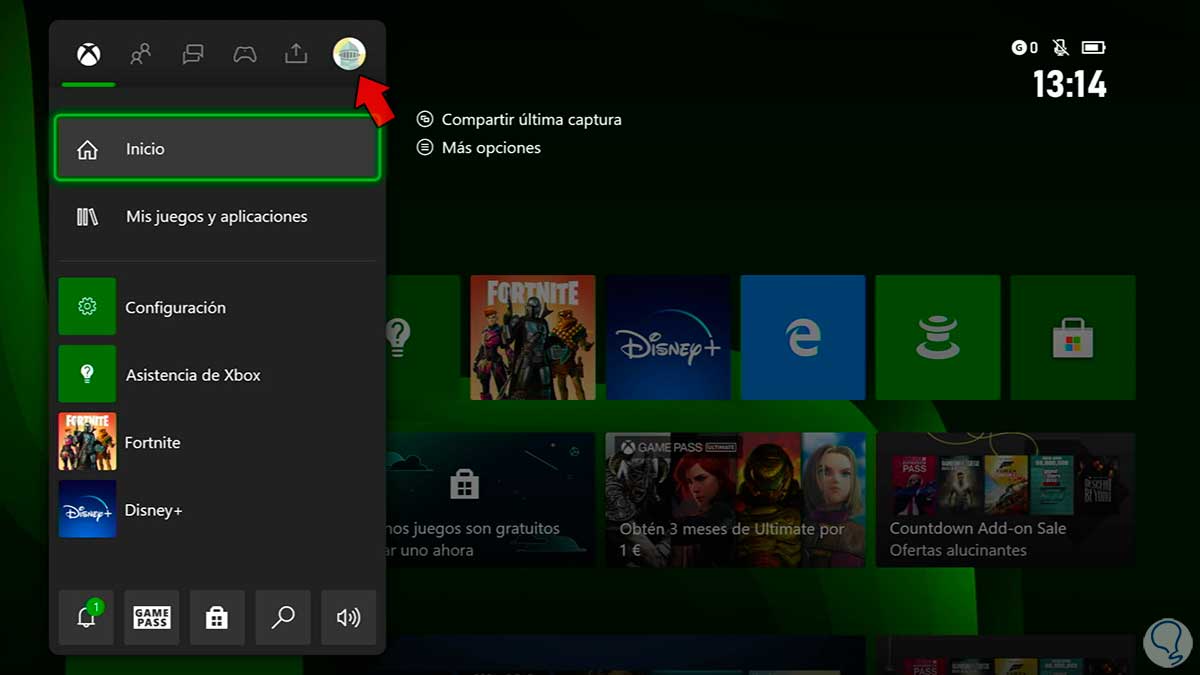The width and height of the screenshot is (1200, 675).
Task: Open the Microsoft Edge tile
Action: pos(802,337)
